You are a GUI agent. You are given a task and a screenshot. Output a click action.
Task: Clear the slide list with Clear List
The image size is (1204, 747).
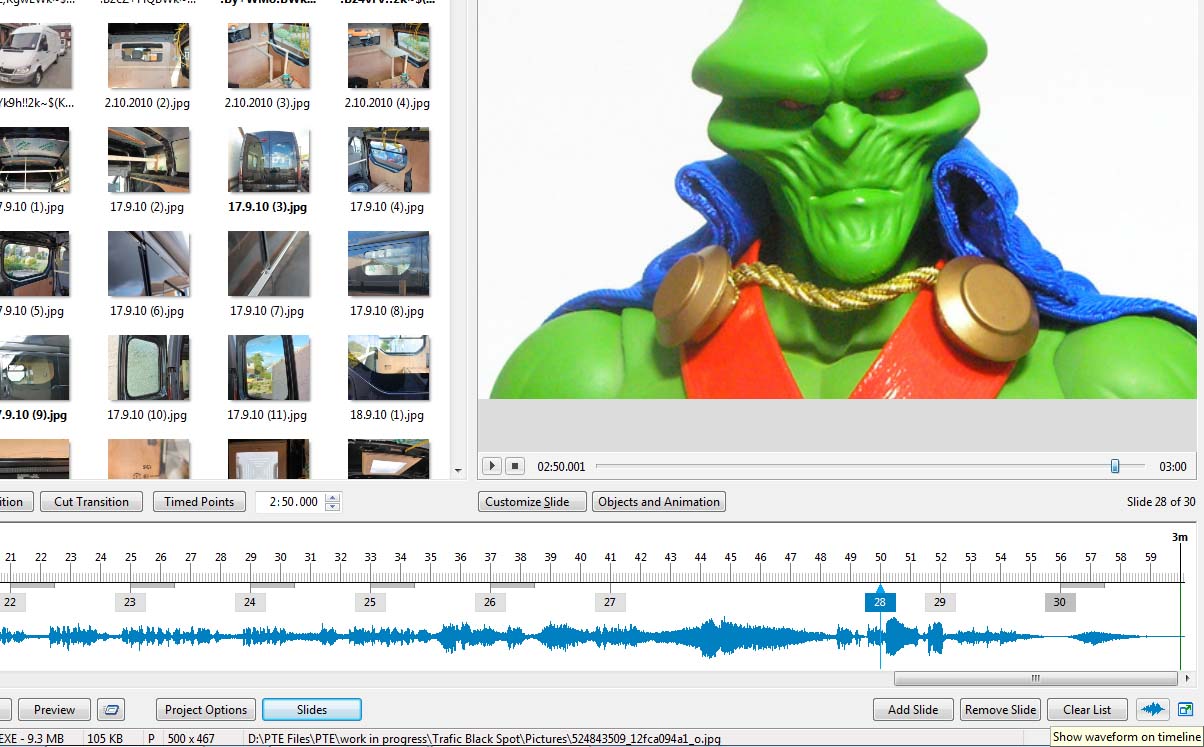tap(1087, 710)
